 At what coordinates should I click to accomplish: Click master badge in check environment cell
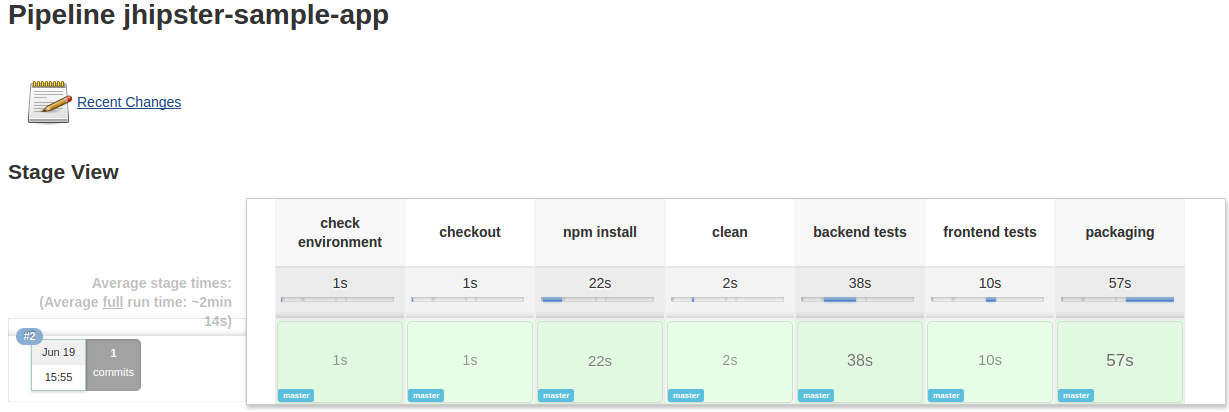tap(296, 395)
